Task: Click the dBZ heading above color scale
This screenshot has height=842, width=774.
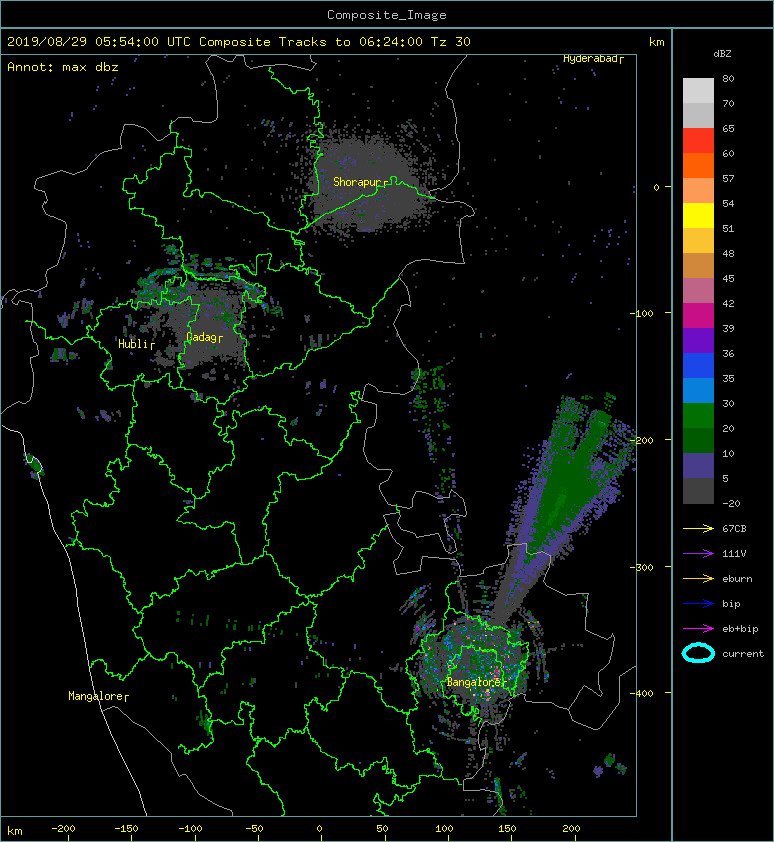Action: coord(722,54)
